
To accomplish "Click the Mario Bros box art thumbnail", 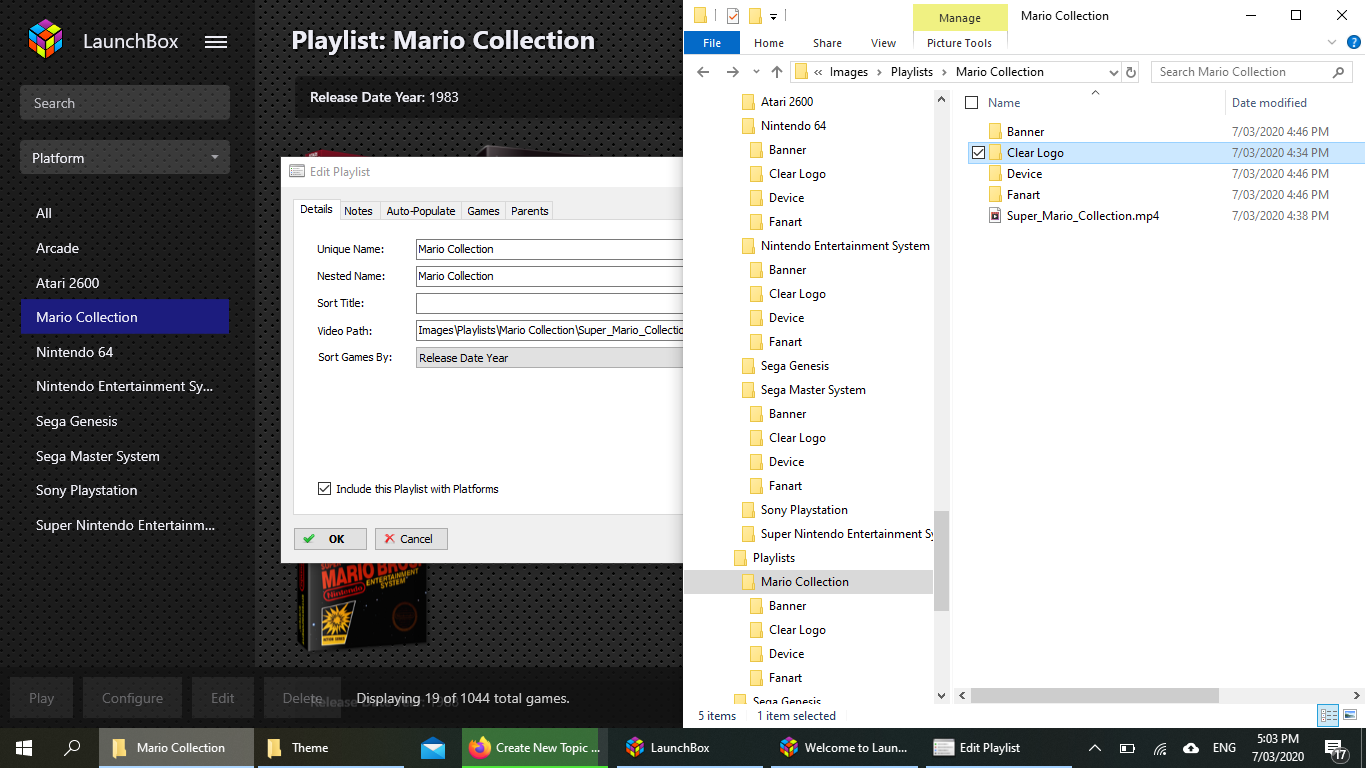I will (x=362, y=607).
